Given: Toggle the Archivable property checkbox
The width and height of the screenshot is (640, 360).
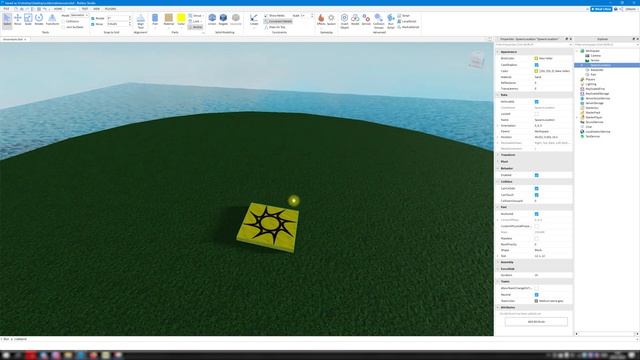Looking at the screenshot, I should pos(536,102).
